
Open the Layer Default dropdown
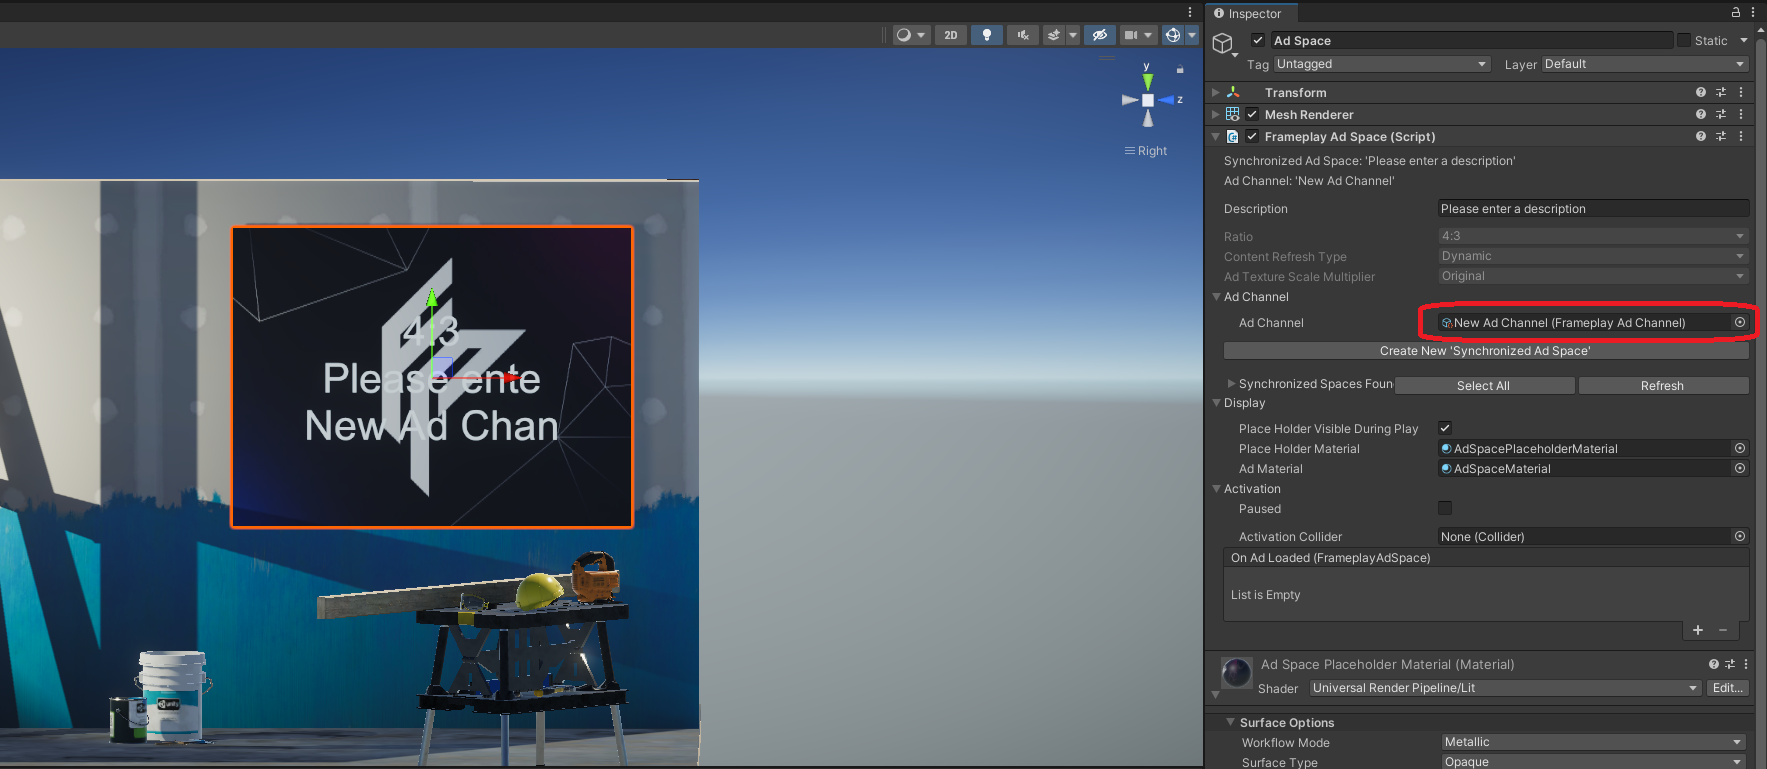(x=1645, y=64)
